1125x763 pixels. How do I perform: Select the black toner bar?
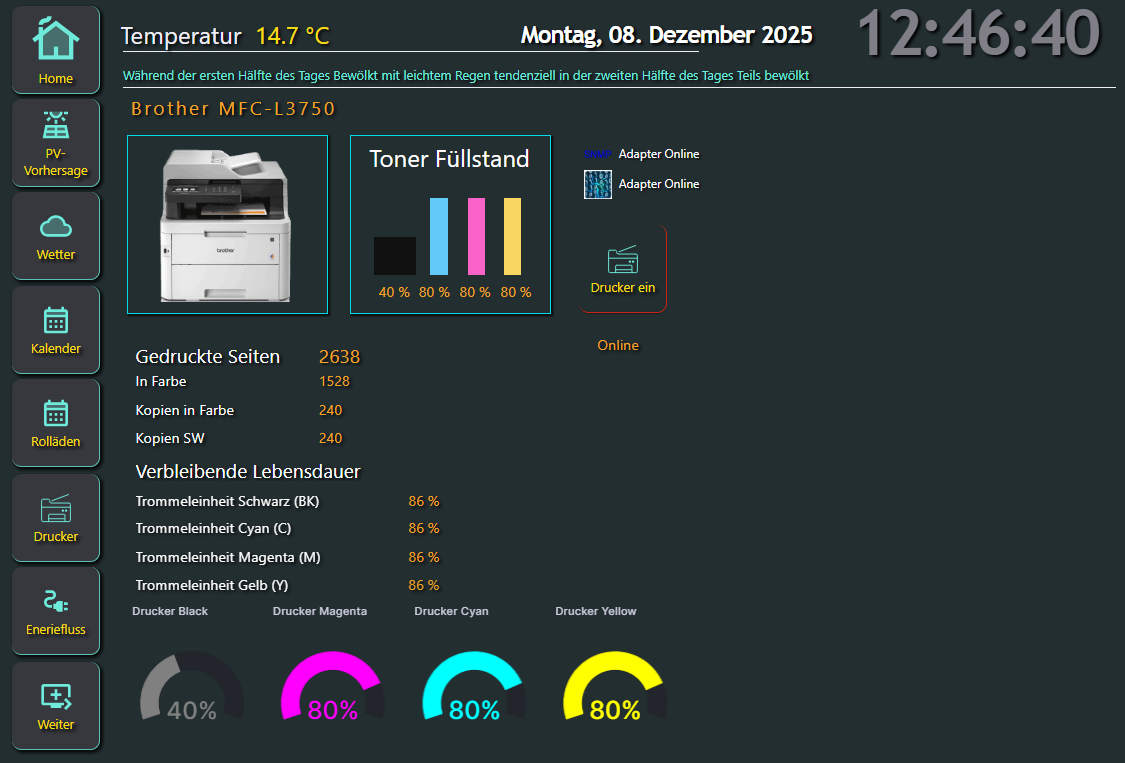tap(395, 256)
